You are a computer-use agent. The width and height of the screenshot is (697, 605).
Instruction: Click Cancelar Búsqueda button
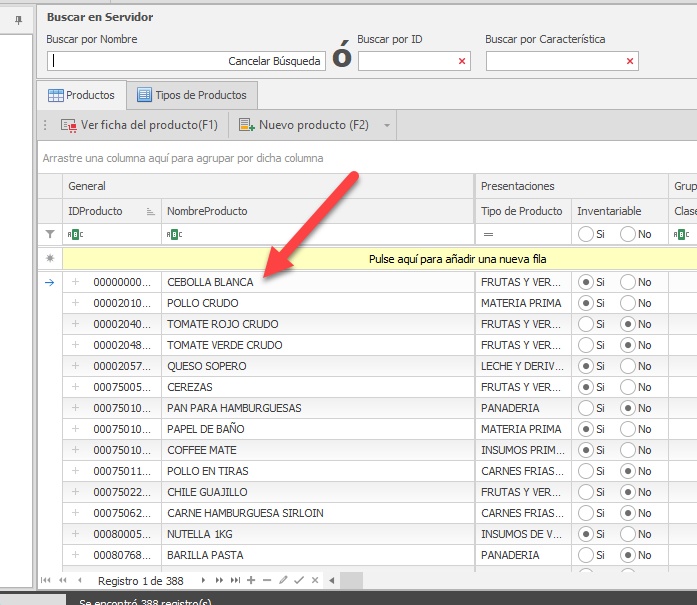[x=274, y=61]
